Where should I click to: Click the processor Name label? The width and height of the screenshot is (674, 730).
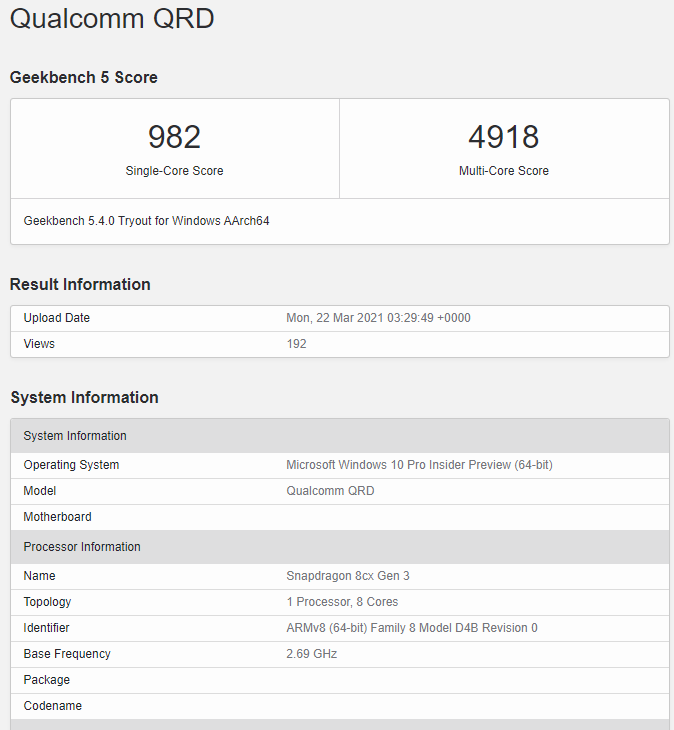pyautogui.click(x=40, y=576)
